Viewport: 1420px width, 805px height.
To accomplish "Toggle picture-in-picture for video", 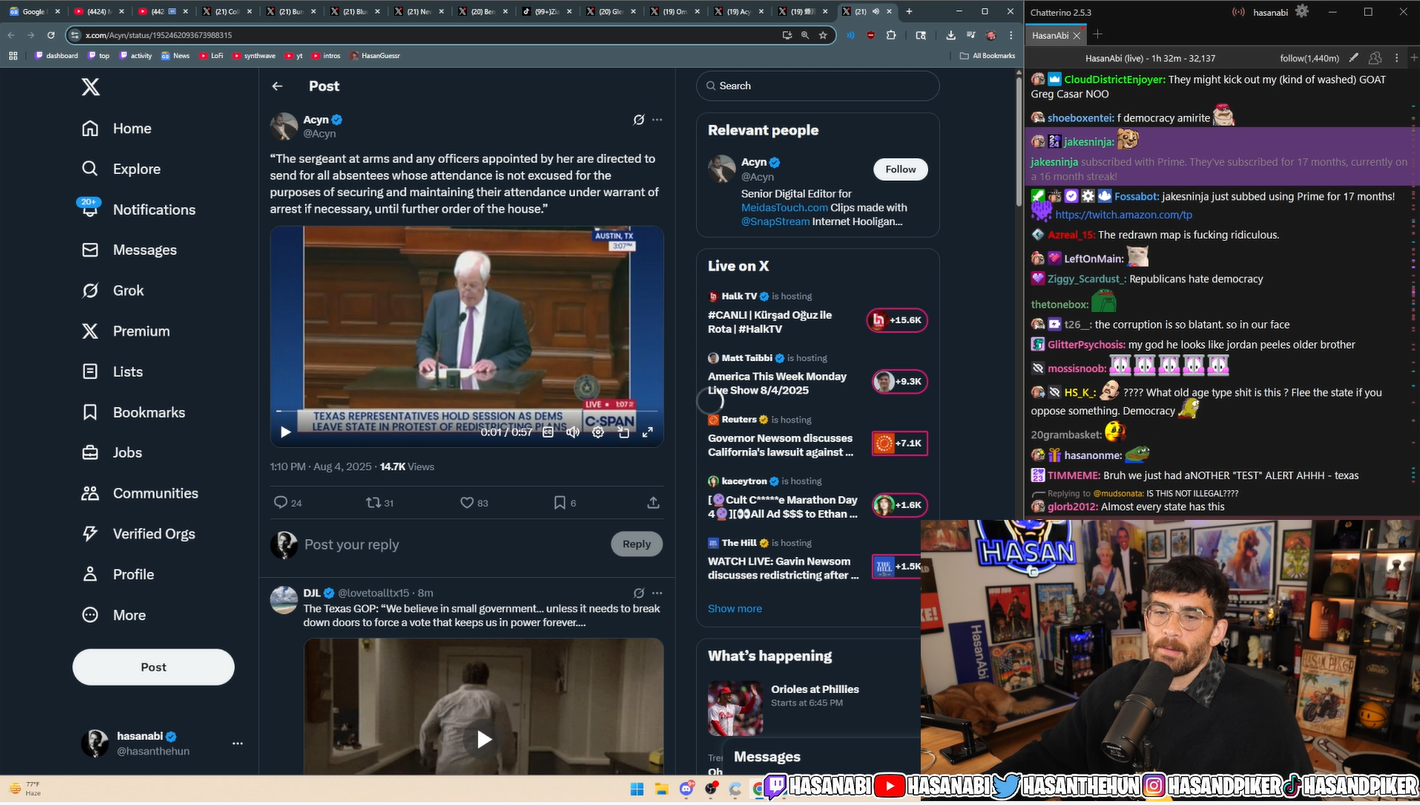I will (x=623, y=432).
